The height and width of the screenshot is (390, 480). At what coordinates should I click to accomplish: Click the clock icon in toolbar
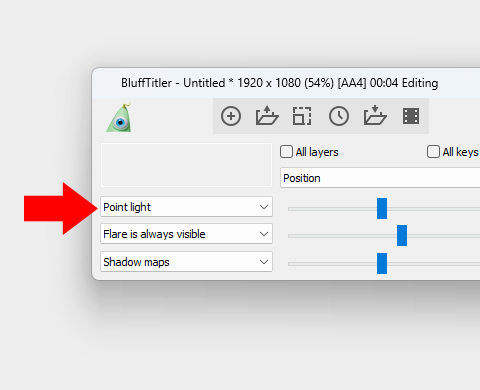[339, 116]
